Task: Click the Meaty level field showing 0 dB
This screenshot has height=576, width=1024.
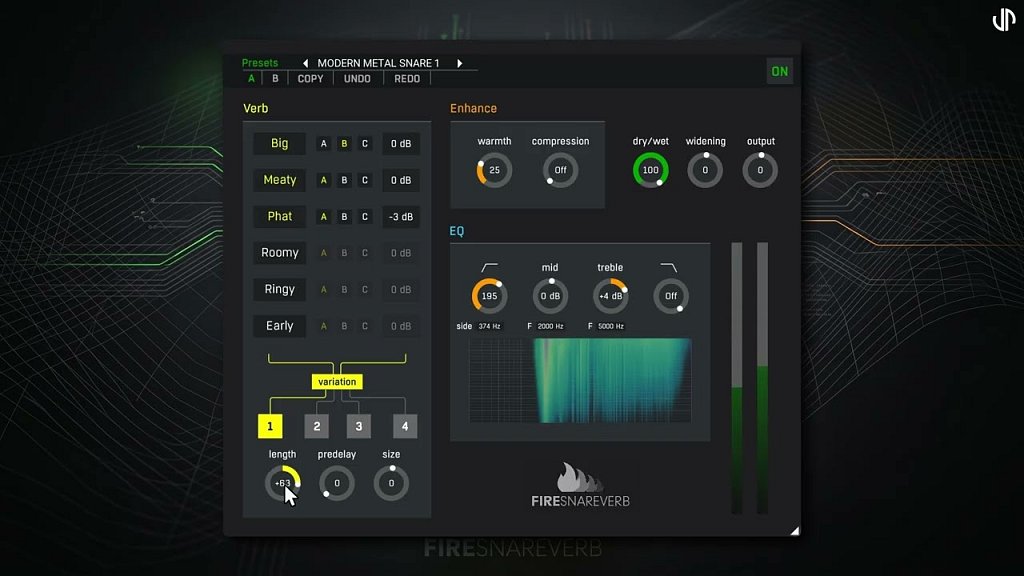Action: pyautogui.click(x=401, y=180)
